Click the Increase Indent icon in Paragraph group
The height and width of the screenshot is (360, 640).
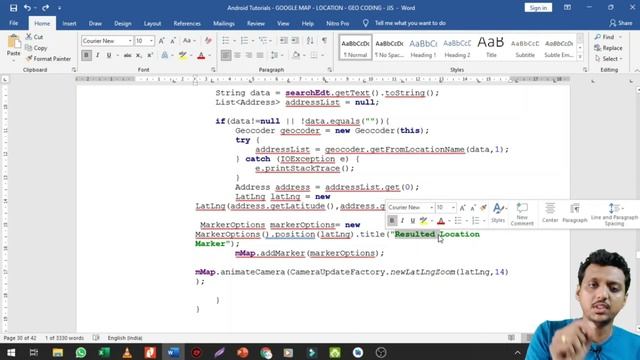[295, 40]
